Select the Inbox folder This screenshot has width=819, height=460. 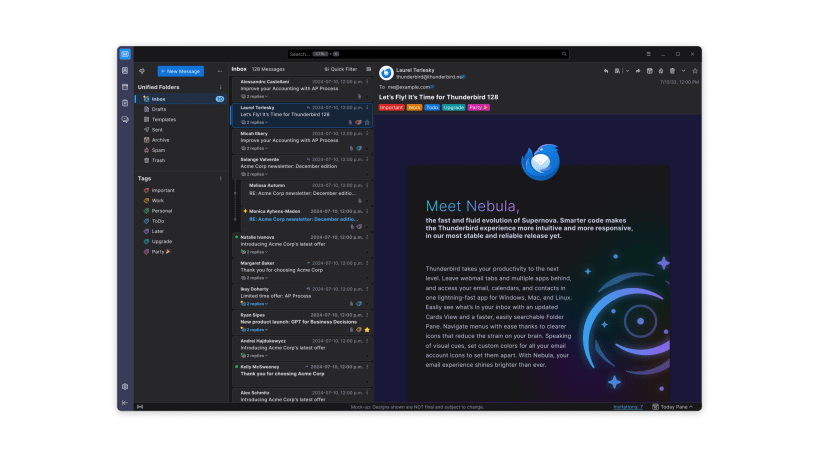(181, 99)
